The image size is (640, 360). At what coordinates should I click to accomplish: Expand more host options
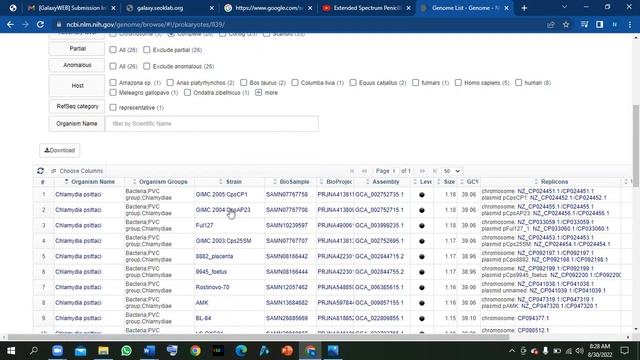(x=267, y=93)
